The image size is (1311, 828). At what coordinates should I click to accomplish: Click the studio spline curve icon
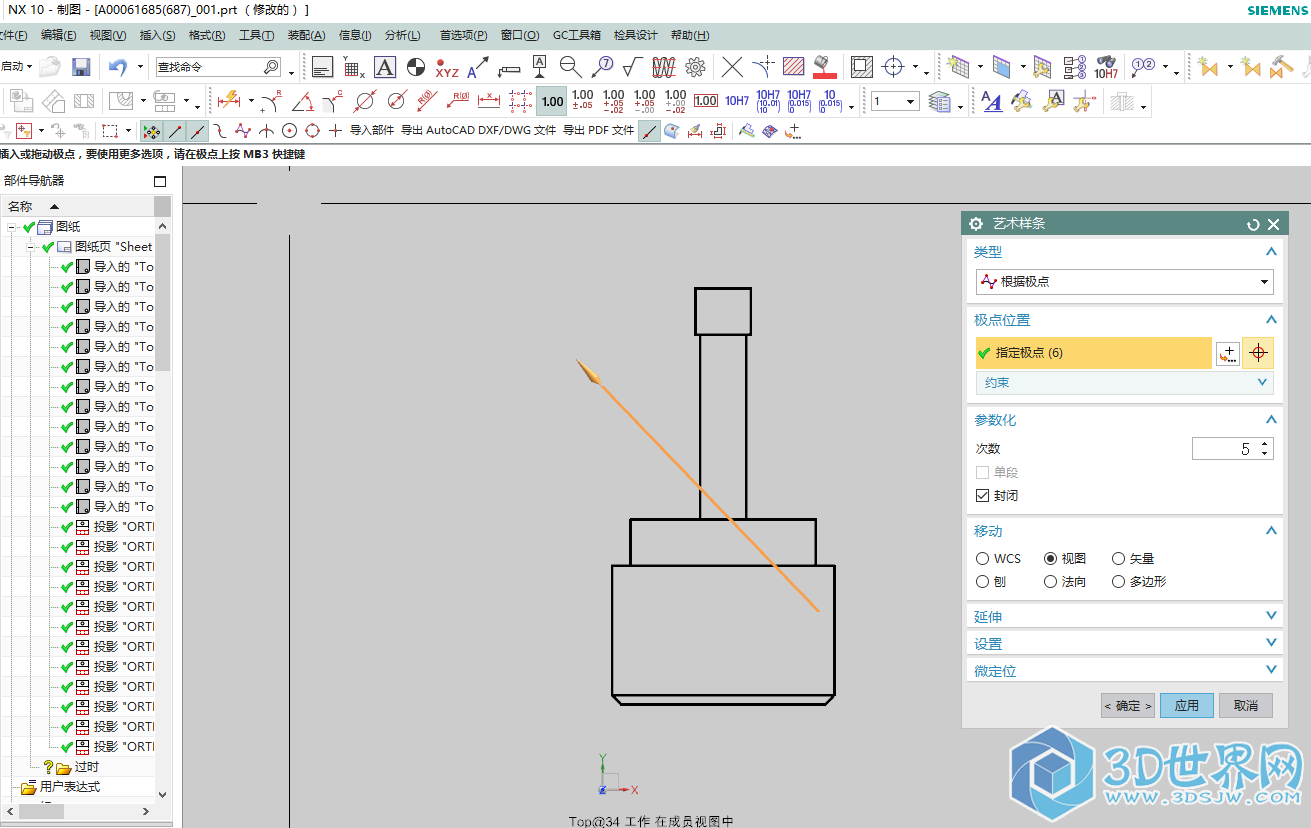[242, 130]
